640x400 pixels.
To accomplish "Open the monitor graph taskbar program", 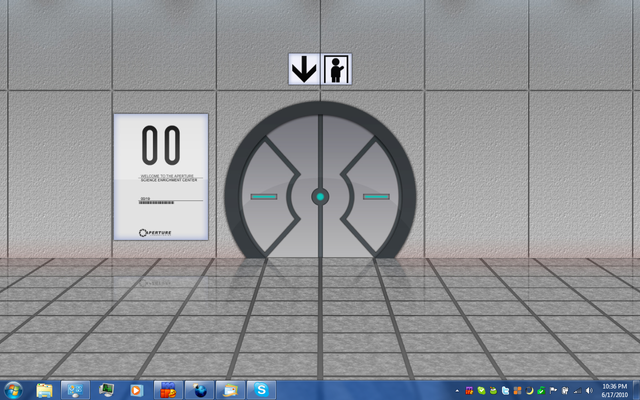I will [x=106, y=391].
